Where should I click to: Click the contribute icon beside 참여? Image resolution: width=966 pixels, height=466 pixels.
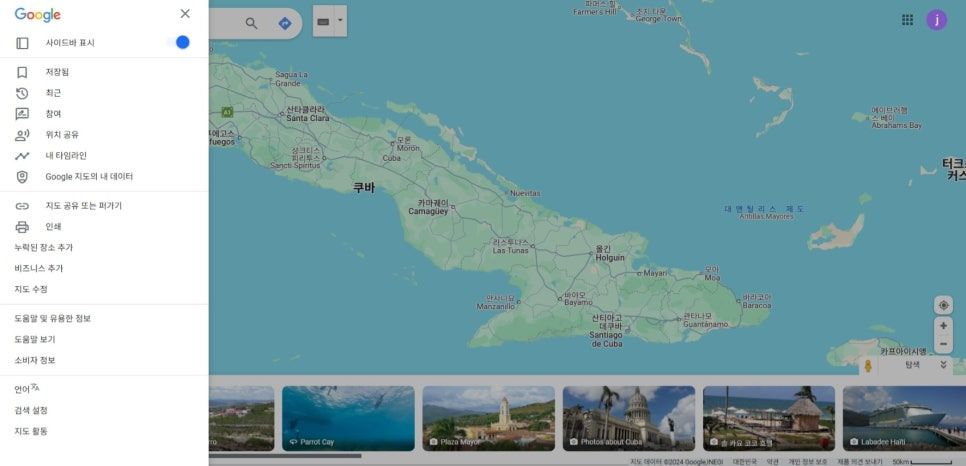click(22, 114)
